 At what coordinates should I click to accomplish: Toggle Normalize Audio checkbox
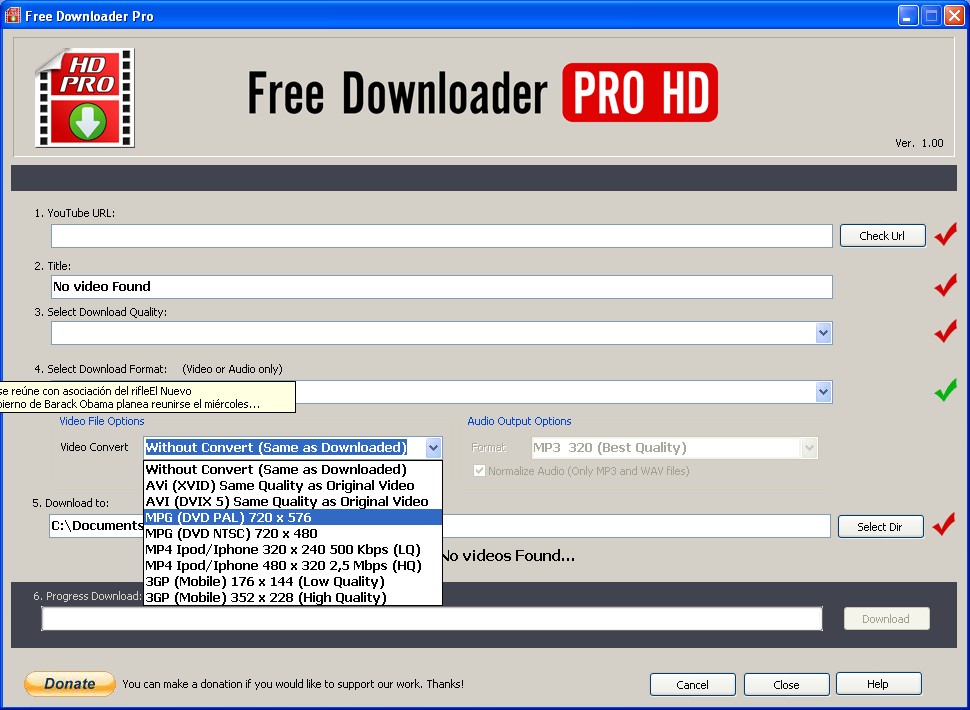[x=479, y=471]
